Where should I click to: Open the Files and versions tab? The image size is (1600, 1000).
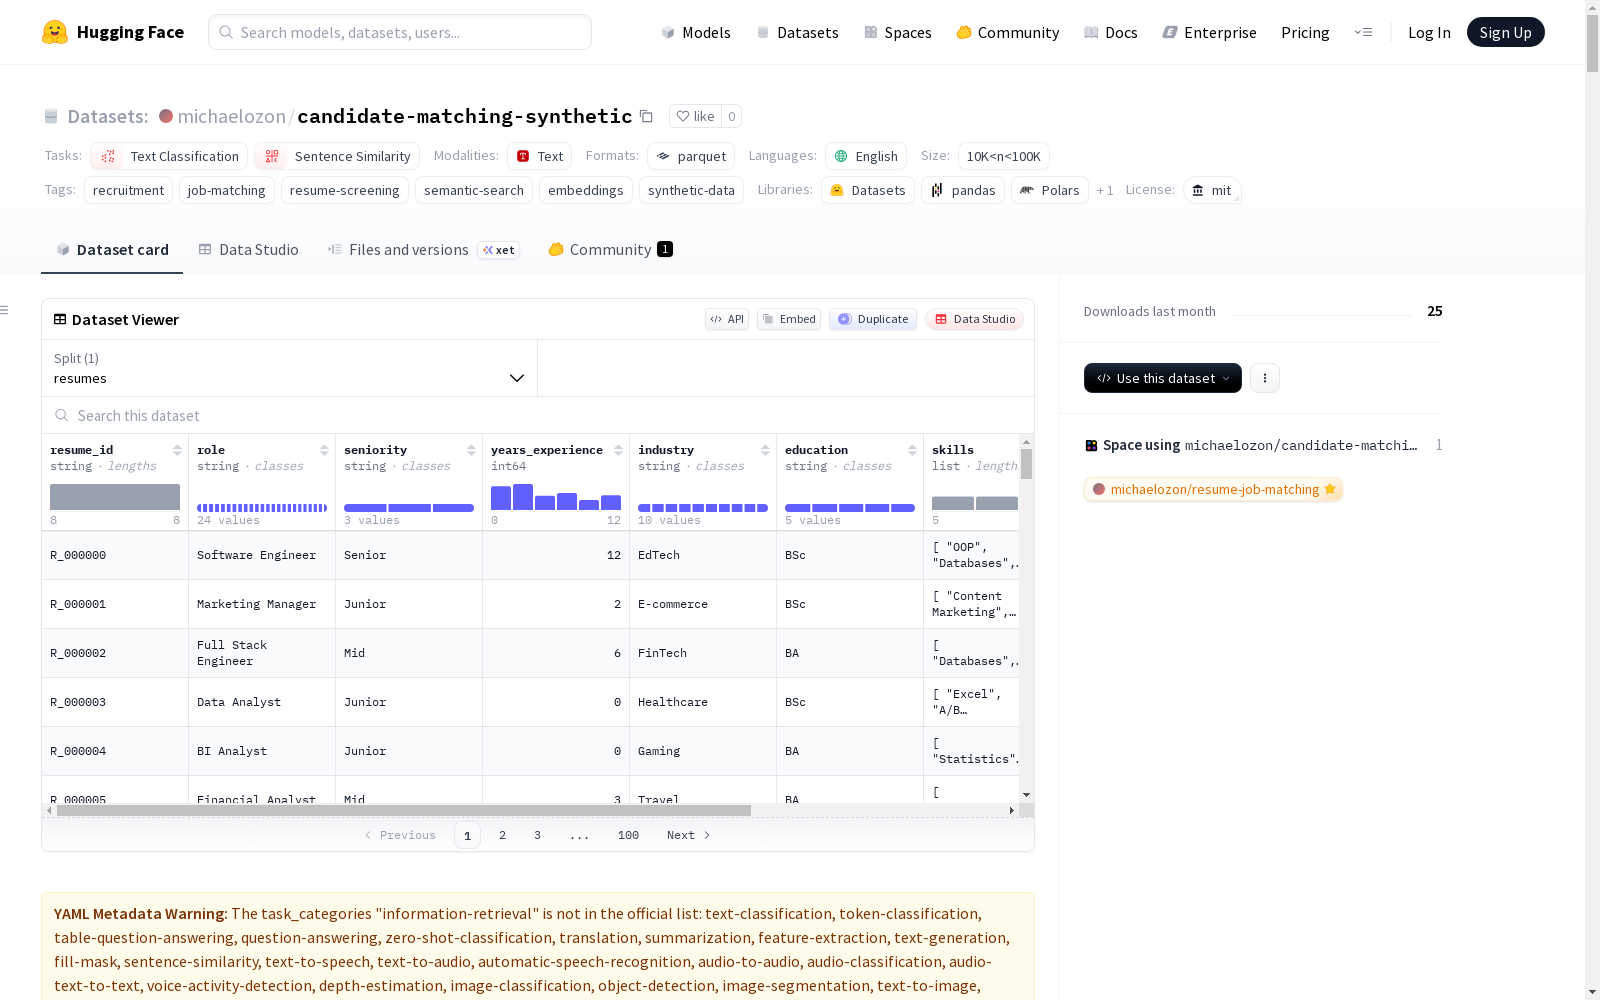[424, 250]
